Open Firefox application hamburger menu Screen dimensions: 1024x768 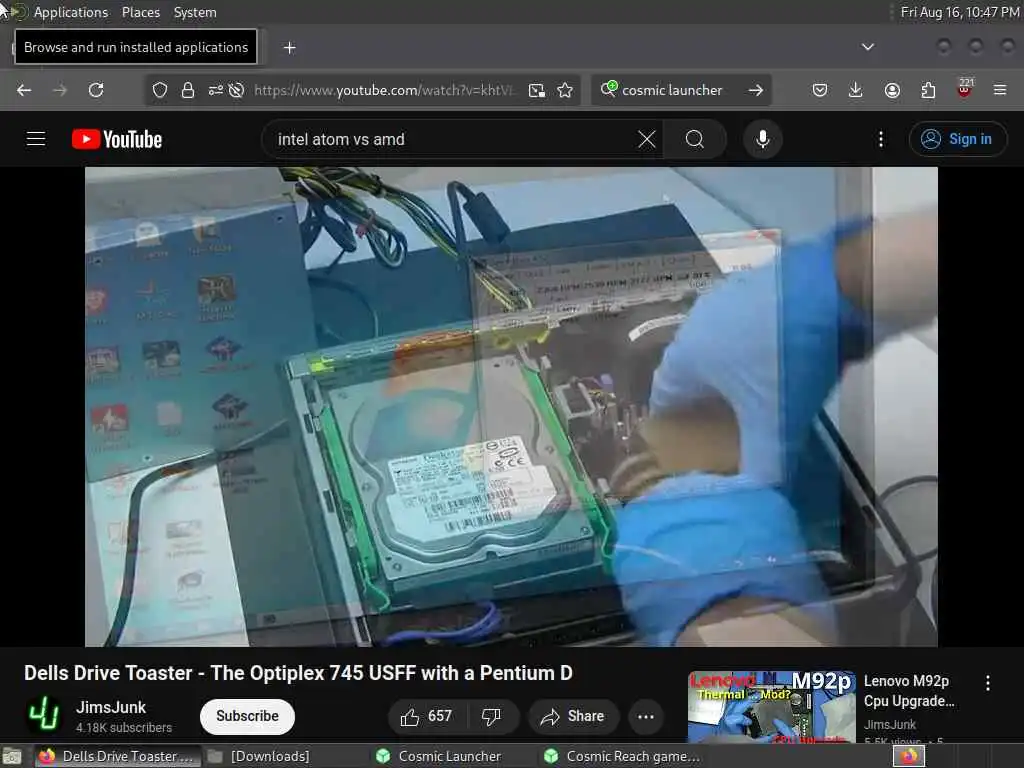[1000, 90]
